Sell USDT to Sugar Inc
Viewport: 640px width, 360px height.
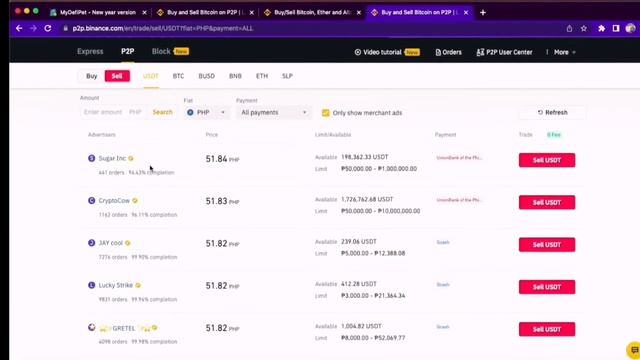pos(547,160)
